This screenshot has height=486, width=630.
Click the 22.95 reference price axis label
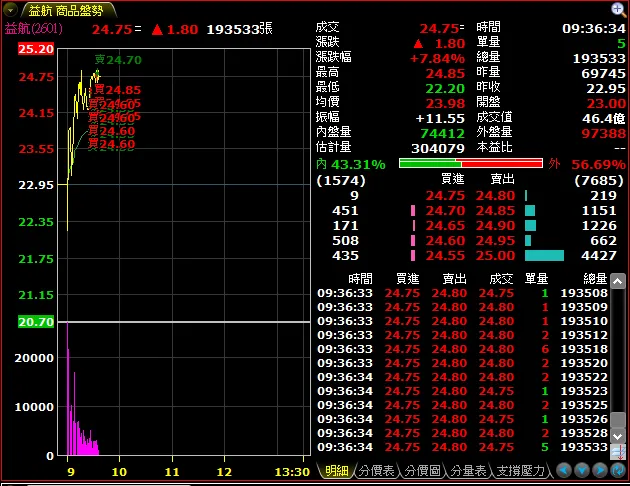tap(36, 185)
